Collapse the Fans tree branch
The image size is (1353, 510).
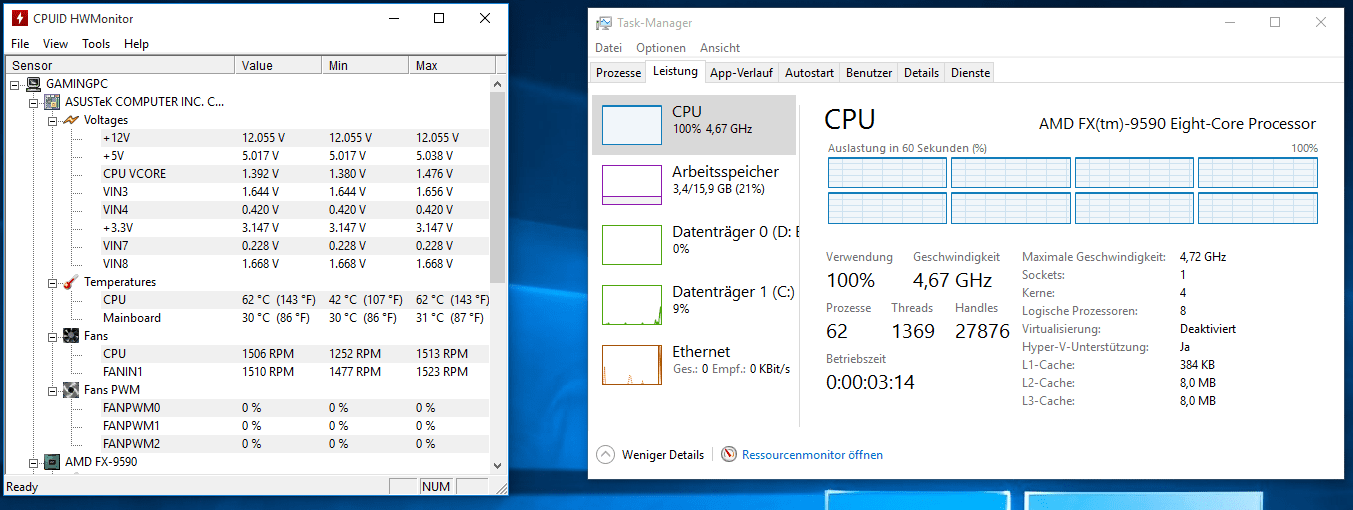52,336
